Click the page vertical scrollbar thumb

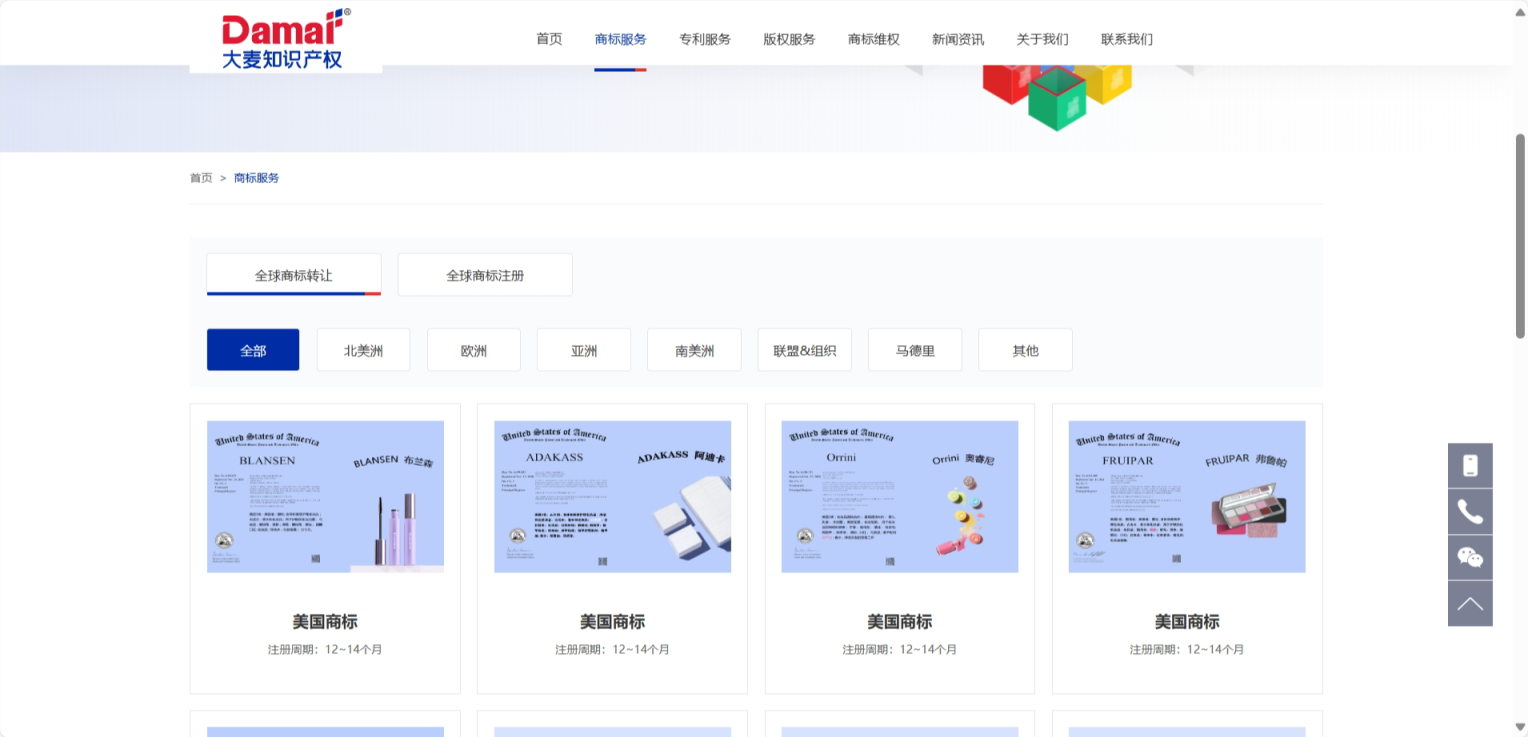point(1520,235)
